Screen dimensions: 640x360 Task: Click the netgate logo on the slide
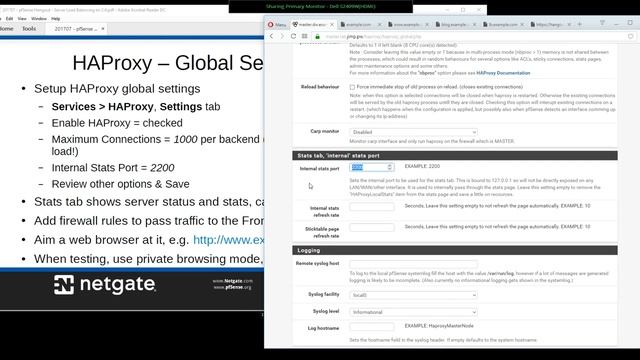(x=105, y=284)
